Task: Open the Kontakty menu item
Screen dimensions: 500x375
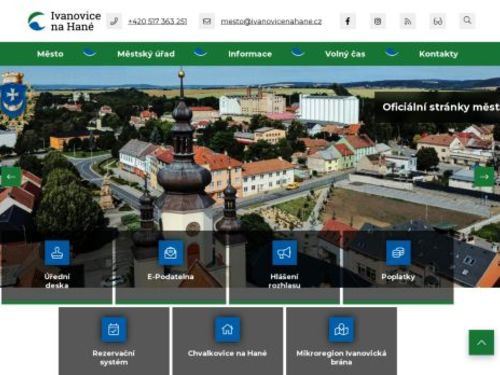Action: pyautogui.click(x=438, y=54)
